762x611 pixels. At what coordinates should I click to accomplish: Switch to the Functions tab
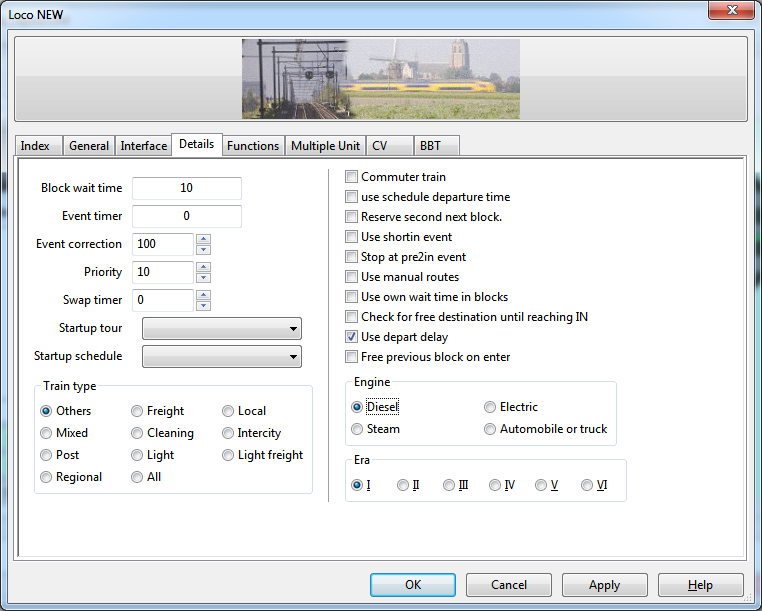click(253, 146)
